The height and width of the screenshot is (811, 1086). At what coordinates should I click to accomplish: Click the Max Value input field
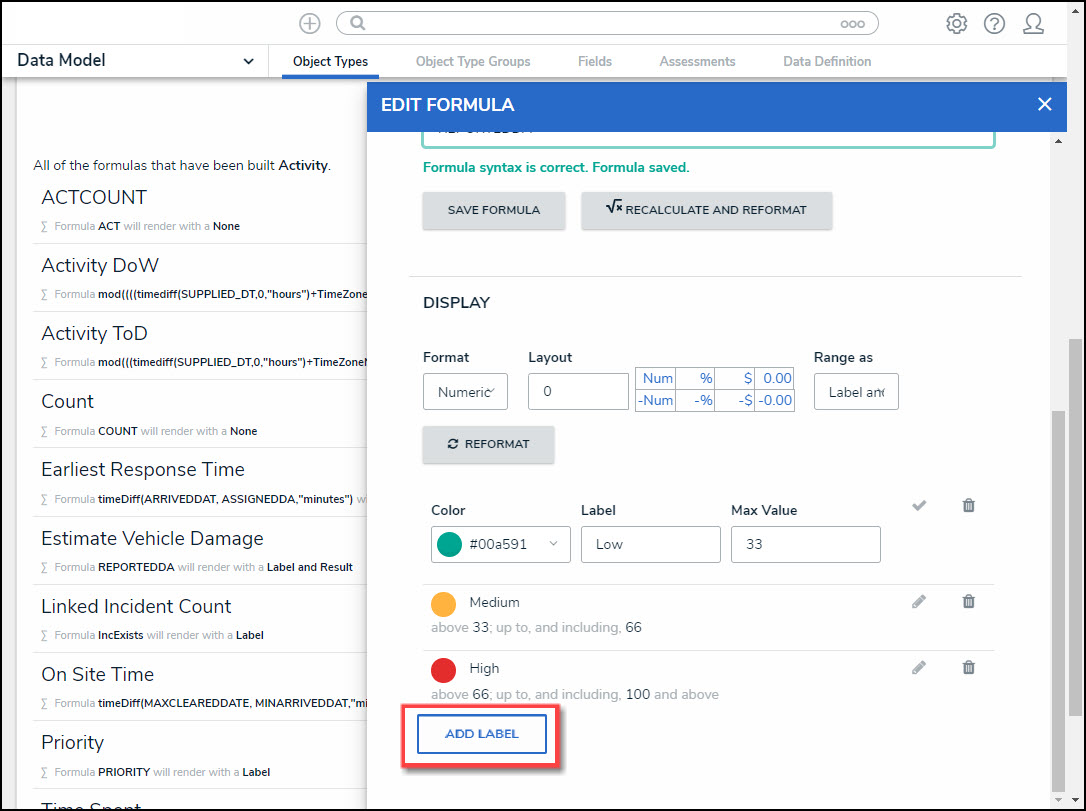tap(805, 544)
